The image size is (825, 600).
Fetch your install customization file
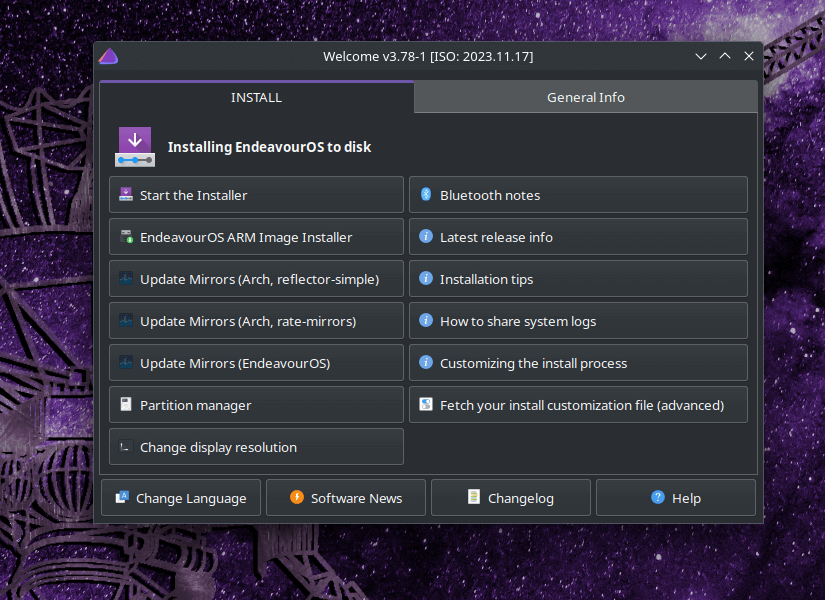(578, 404)
